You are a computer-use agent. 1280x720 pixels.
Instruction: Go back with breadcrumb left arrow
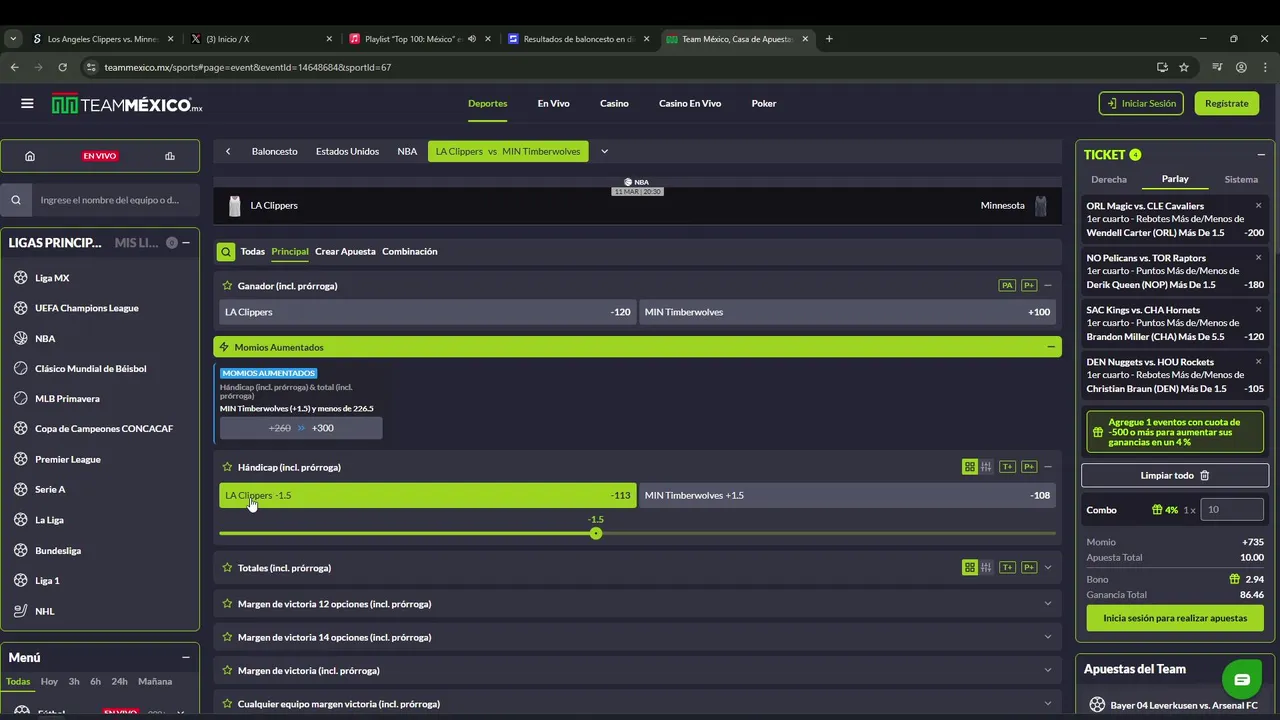[x=228, y=152]
